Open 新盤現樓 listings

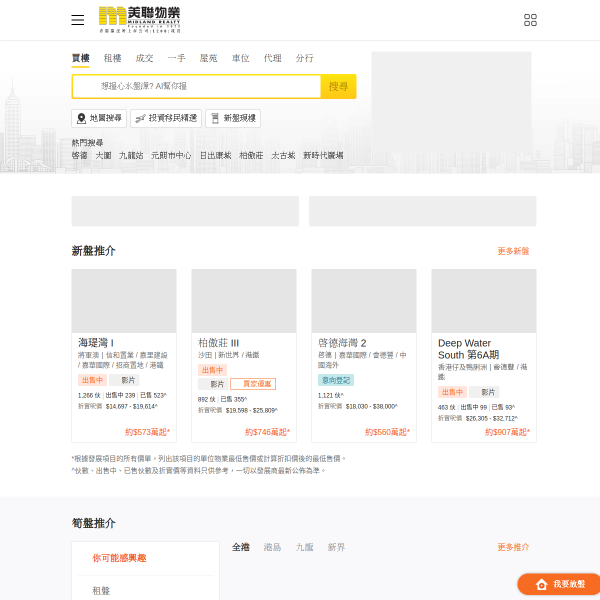pyautogui.click(x=233, y=118)
